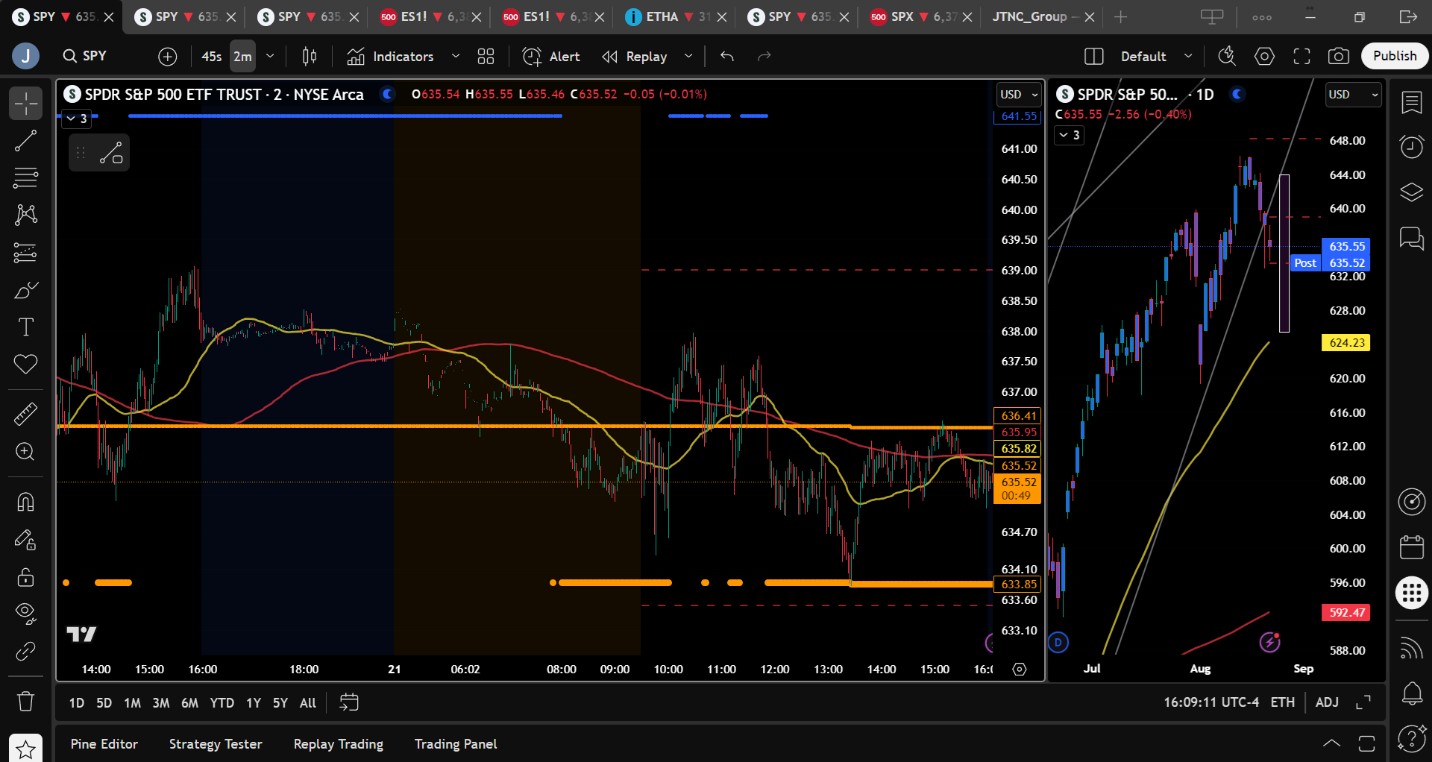Viewport: 1432px width, 762px height.
Task: Select the ruler measure tool
Action: pos(26,413)
